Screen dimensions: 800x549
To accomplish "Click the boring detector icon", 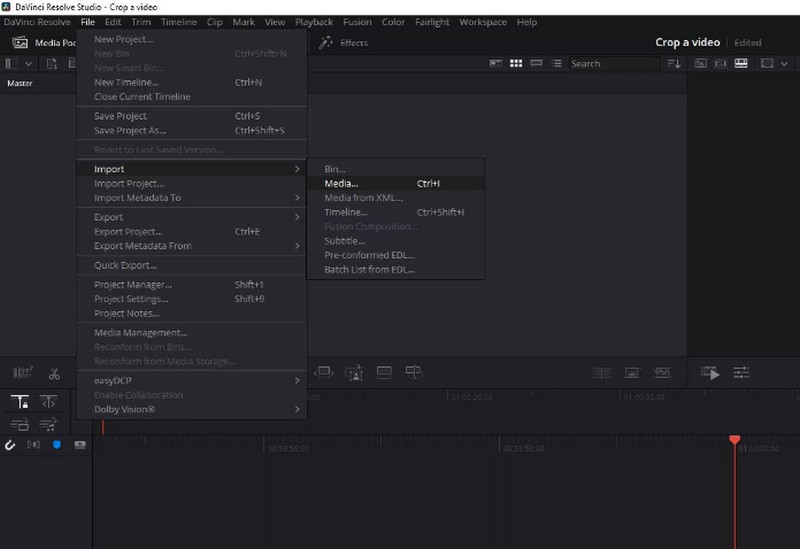I will (x=23, y=373).
